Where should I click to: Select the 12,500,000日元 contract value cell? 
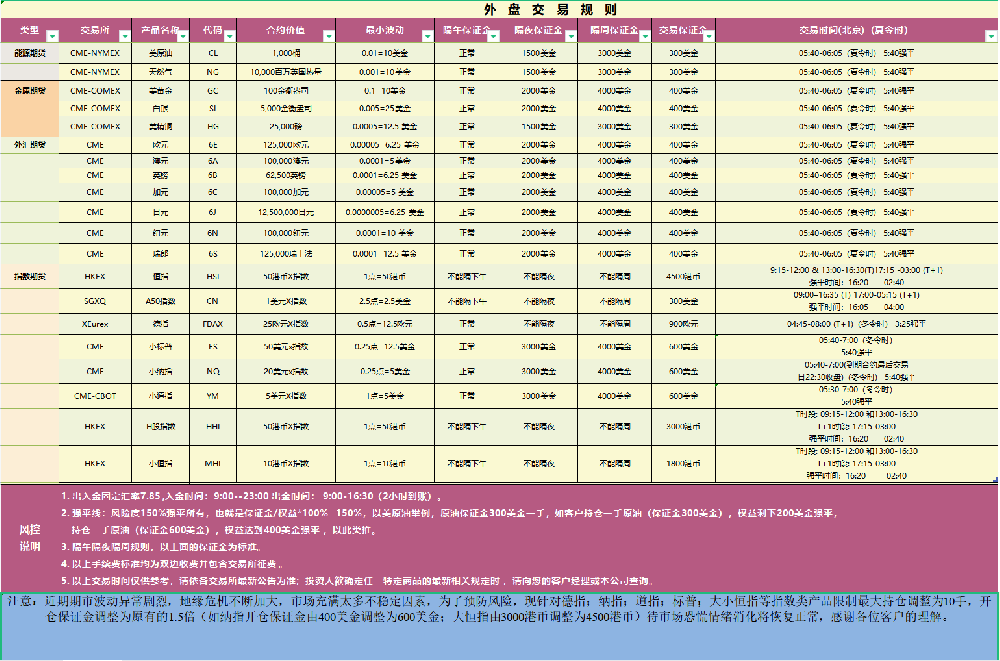(x=286, y=212)
